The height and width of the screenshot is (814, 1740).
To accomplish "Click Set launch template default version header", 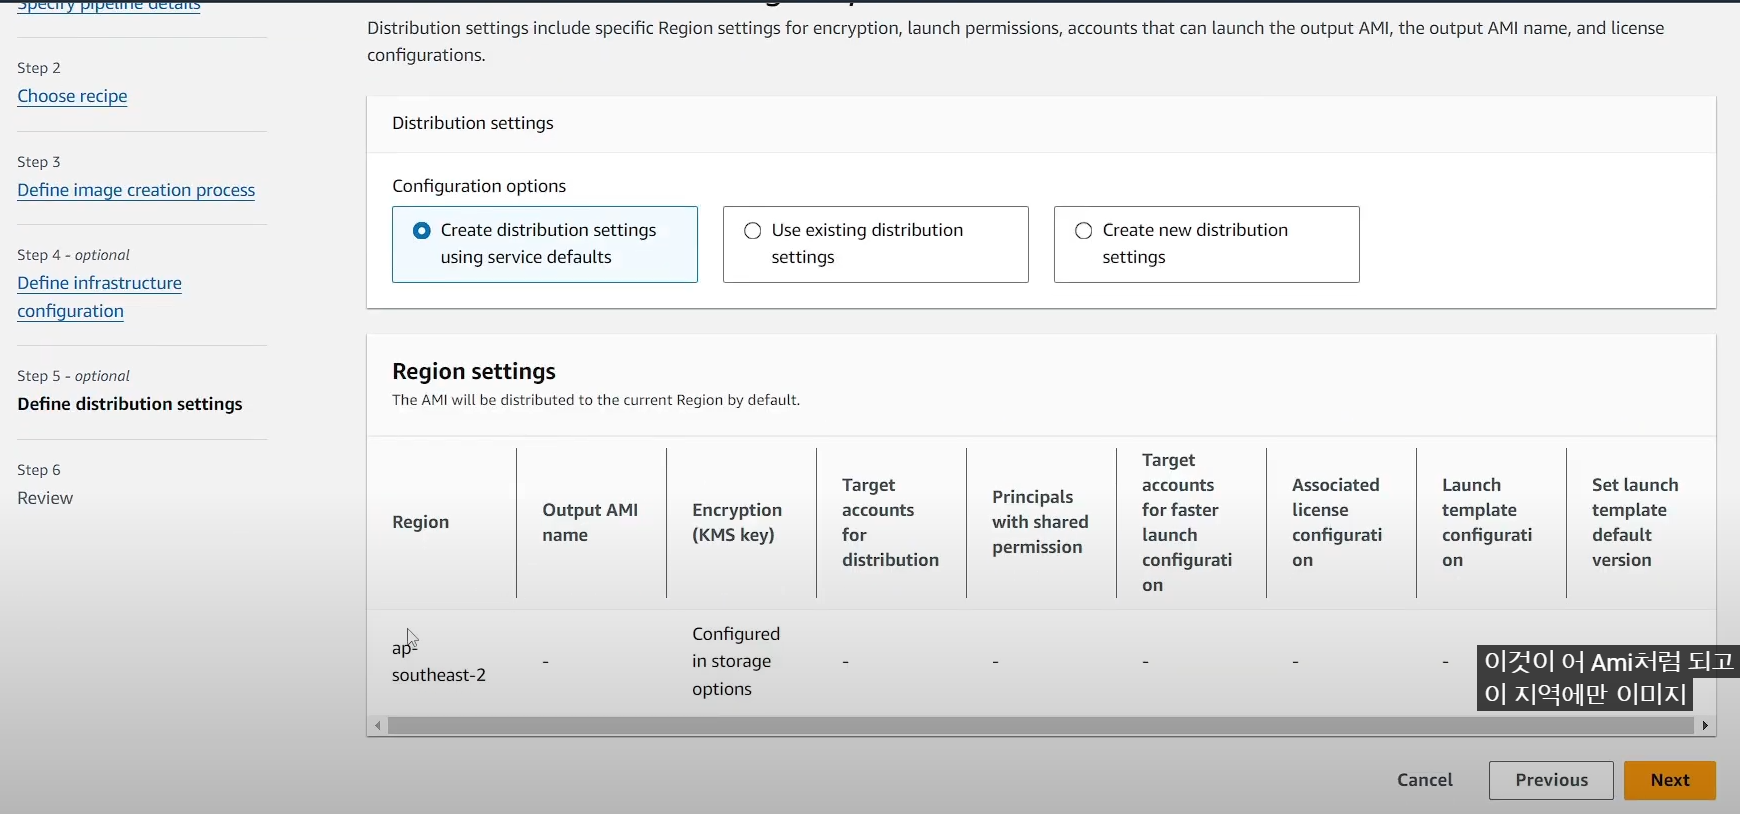I will click(x=1635, y=522).
